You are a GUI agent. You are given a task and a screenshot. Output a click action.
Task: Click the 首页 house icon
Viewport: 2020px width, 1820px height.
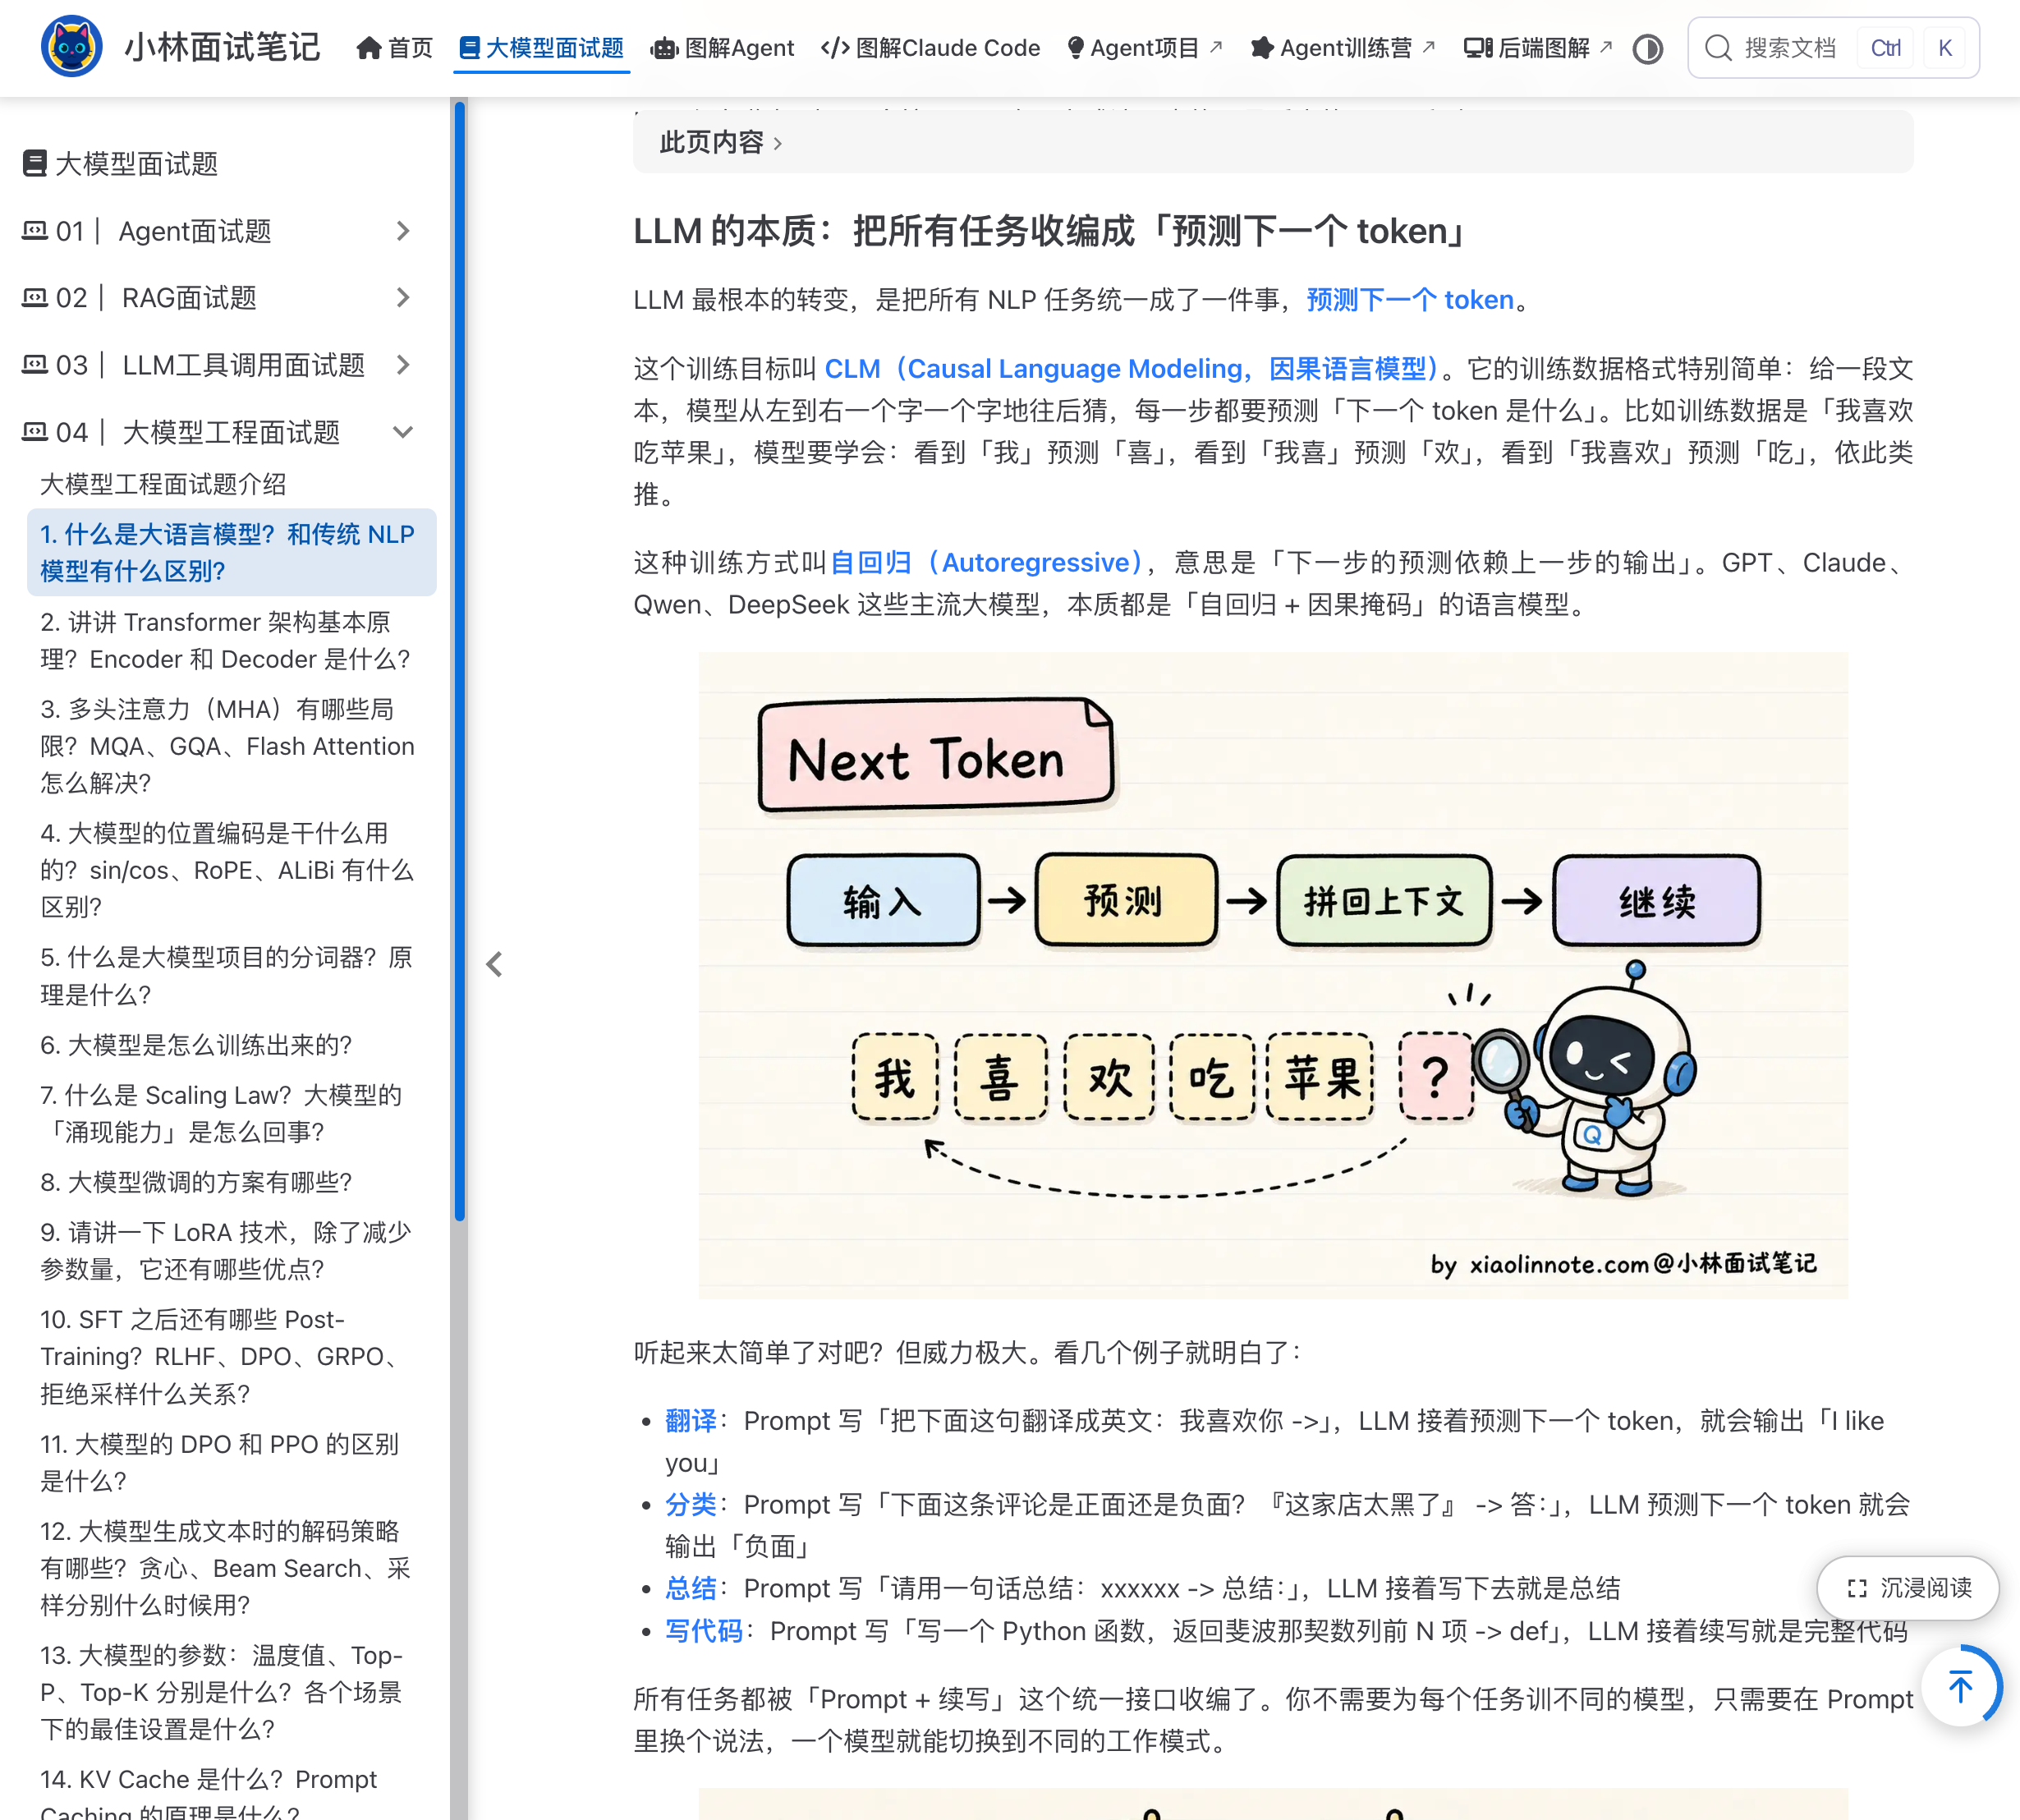369,48
